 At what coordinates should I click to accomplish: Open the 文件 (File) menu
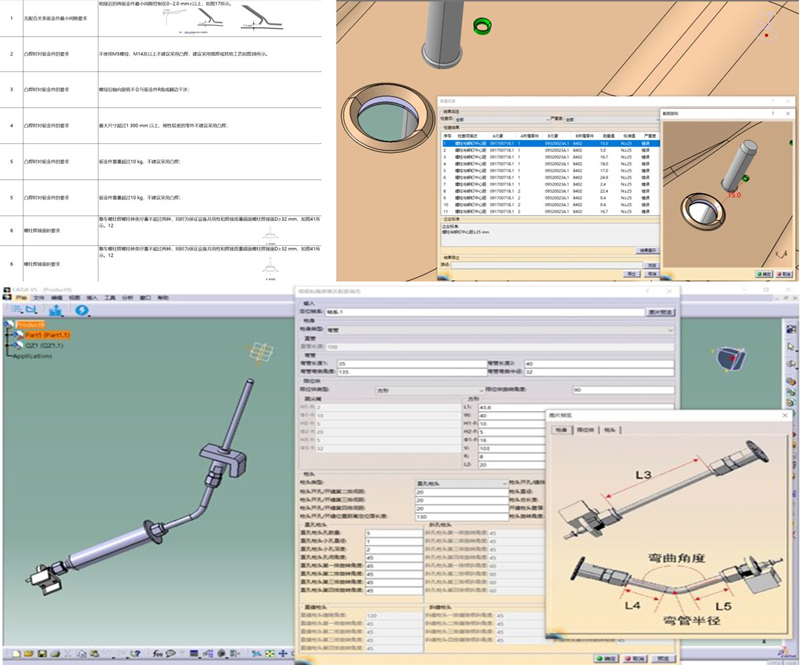pos(38,298)
